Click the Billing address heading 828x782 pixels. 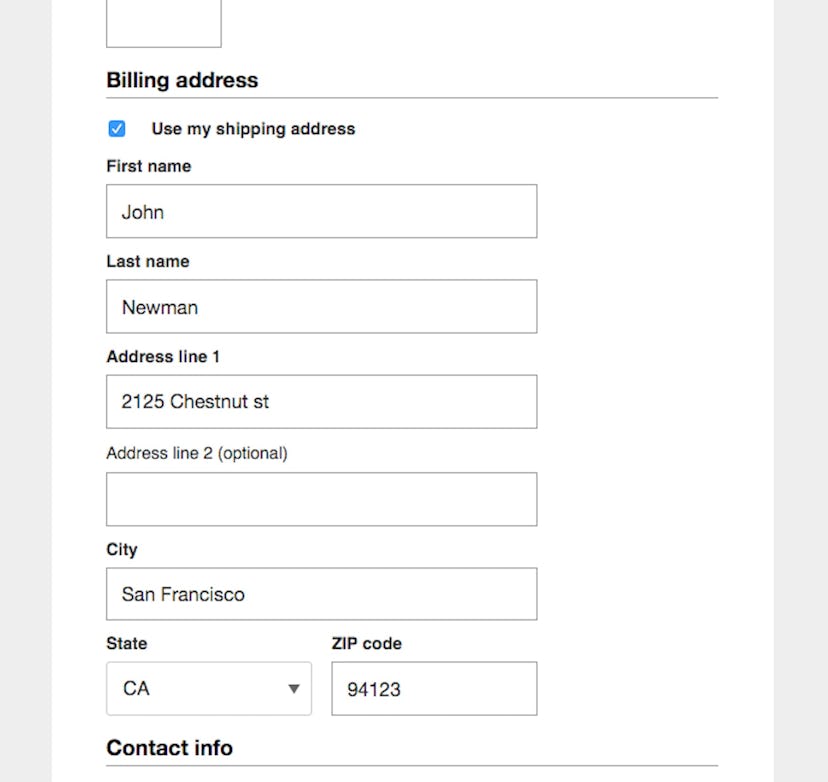182,80
